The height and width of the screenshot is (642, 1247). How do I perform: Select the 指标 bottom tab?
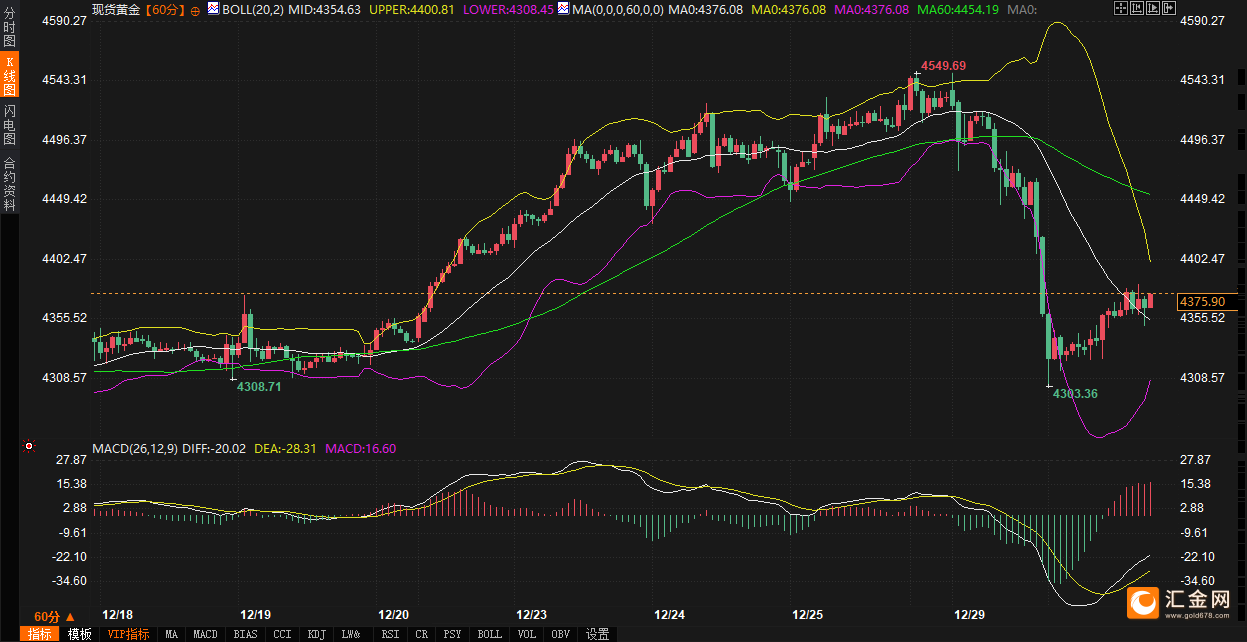(40, 634)
